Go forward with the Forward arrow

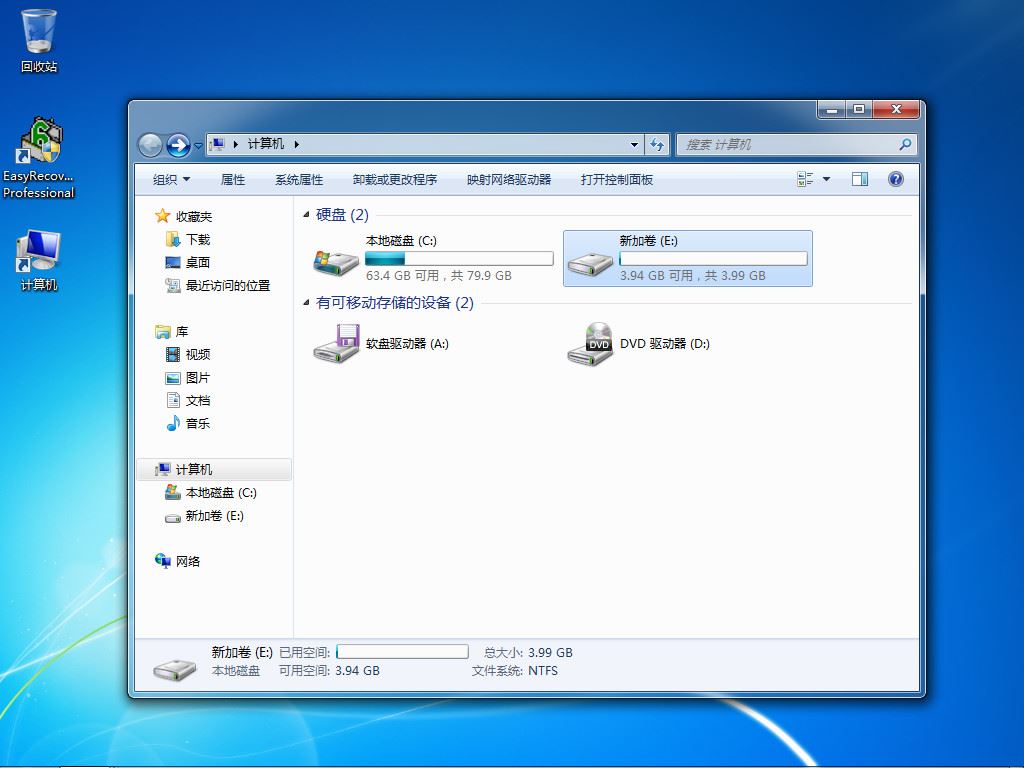pyautogui.click(x=178, y=145)
